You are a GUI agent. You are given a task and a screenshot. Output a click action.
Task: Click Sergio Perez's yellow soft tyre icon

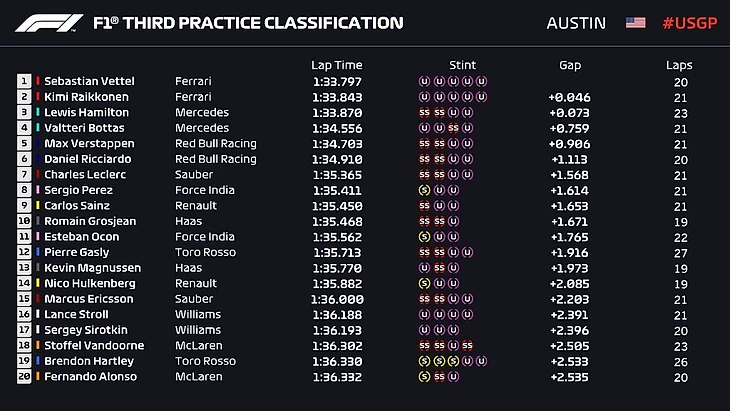point(424,190)
